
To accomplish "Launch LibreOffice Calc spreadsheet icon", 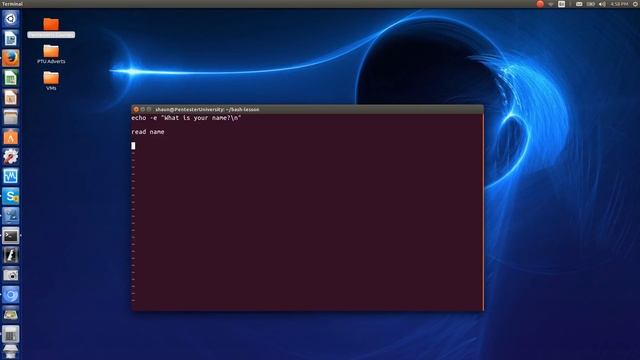I will coord(11,78).
